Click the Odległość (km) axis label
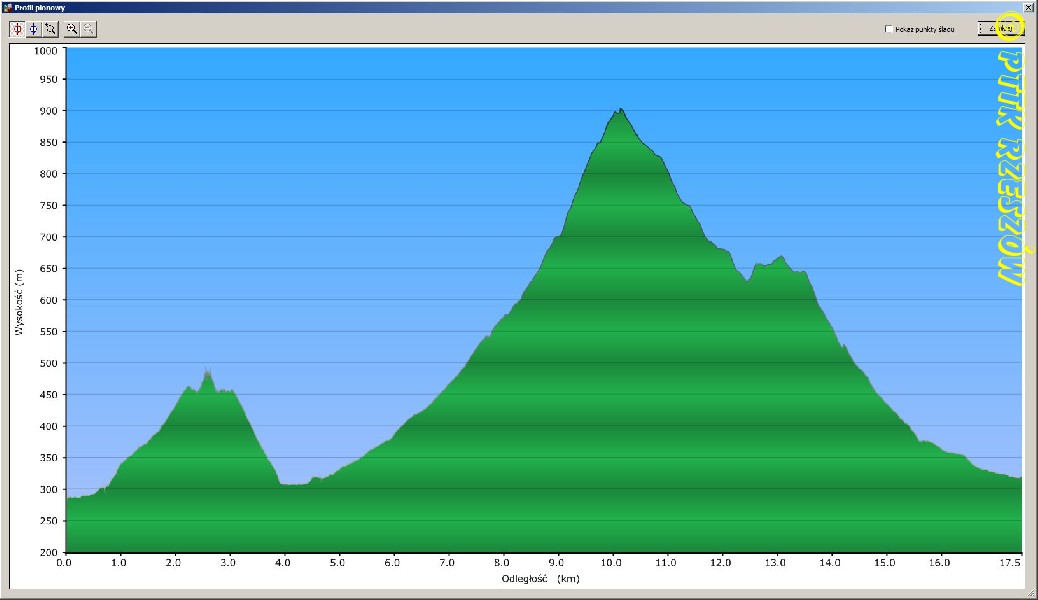 click(x=541, y=578)
